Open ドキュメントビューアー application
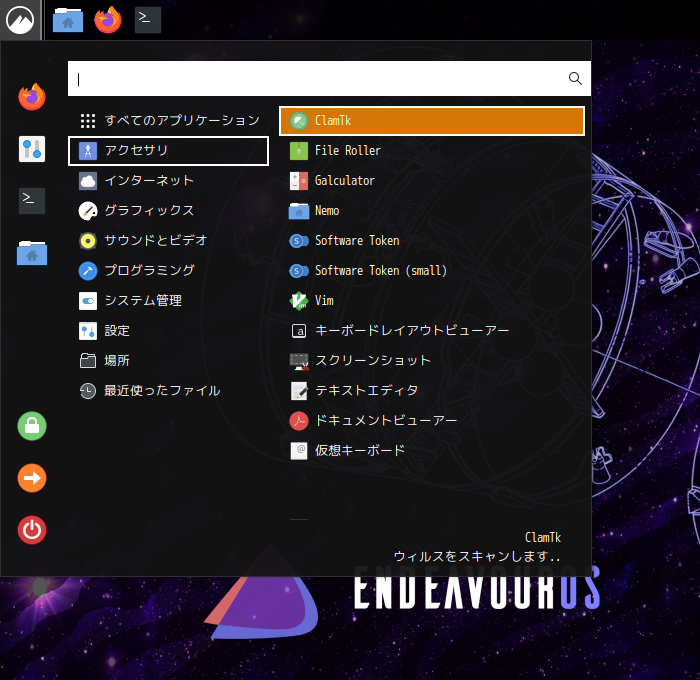Image resolution: width=700 pixels, height=680 pixels. [x=432, y=421]
